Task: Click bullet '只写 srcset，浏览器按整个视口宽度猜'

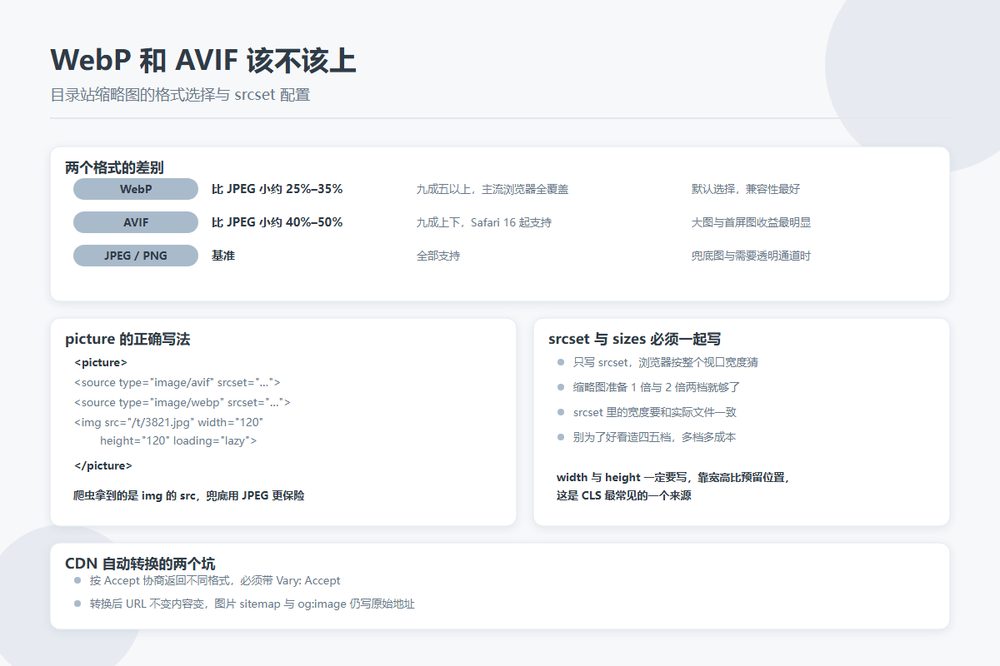Action: pyautogui.click(x=666, y=362)
